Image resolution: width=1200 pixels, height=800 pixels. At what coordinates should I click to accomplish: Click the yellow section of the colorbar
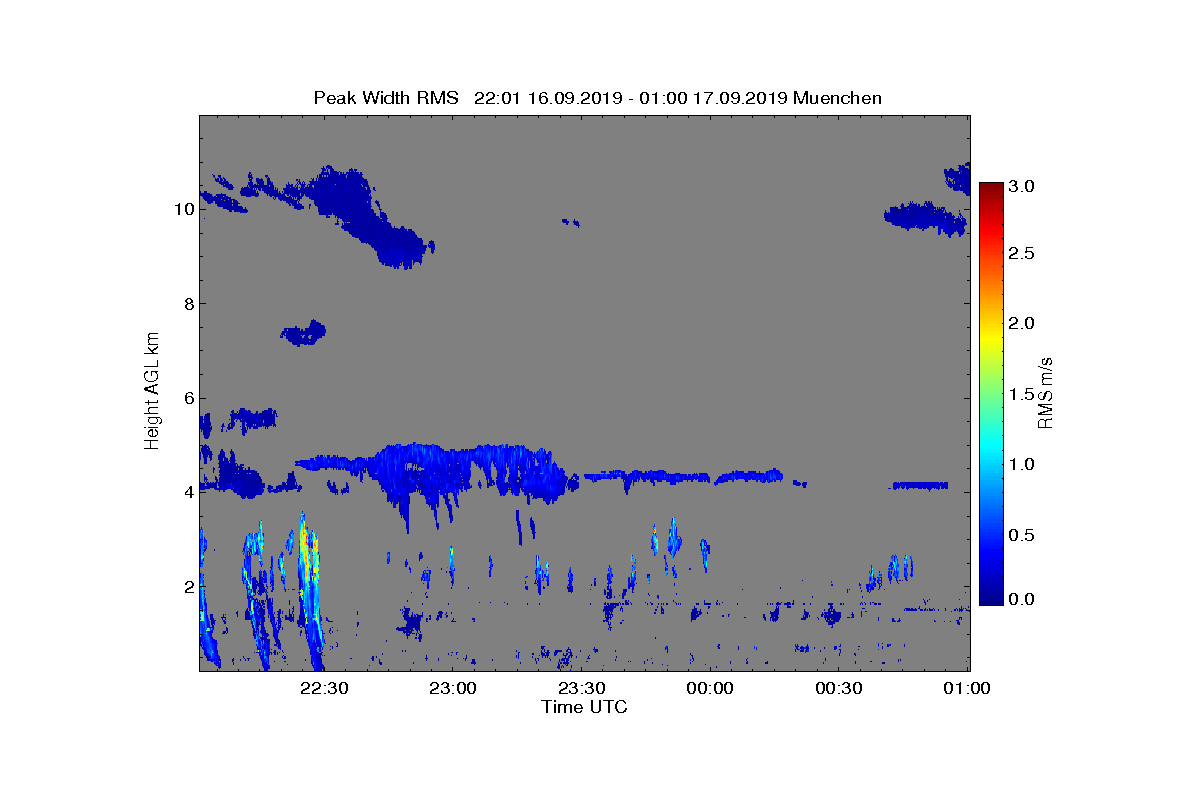(991, 340)
